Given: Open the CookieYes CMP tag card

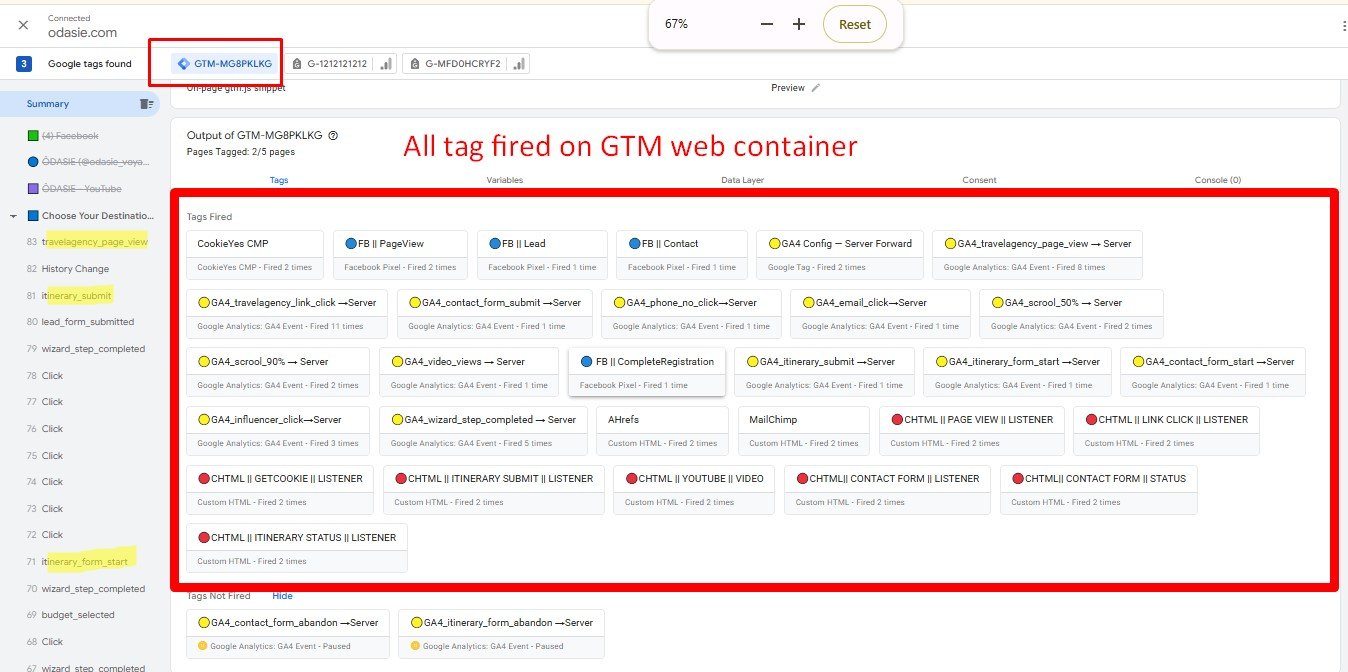Looking at the screenshot, I should (255, 254).
